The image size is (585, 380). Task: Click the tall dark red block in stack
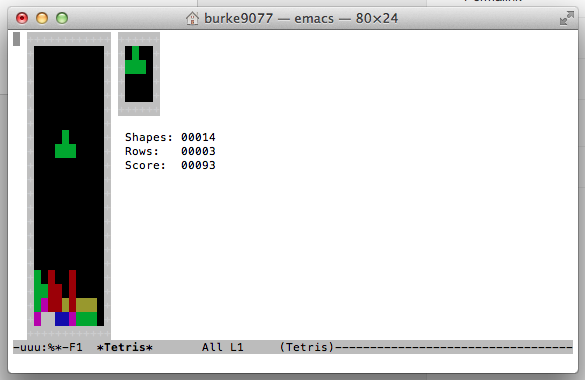(72, 291)
